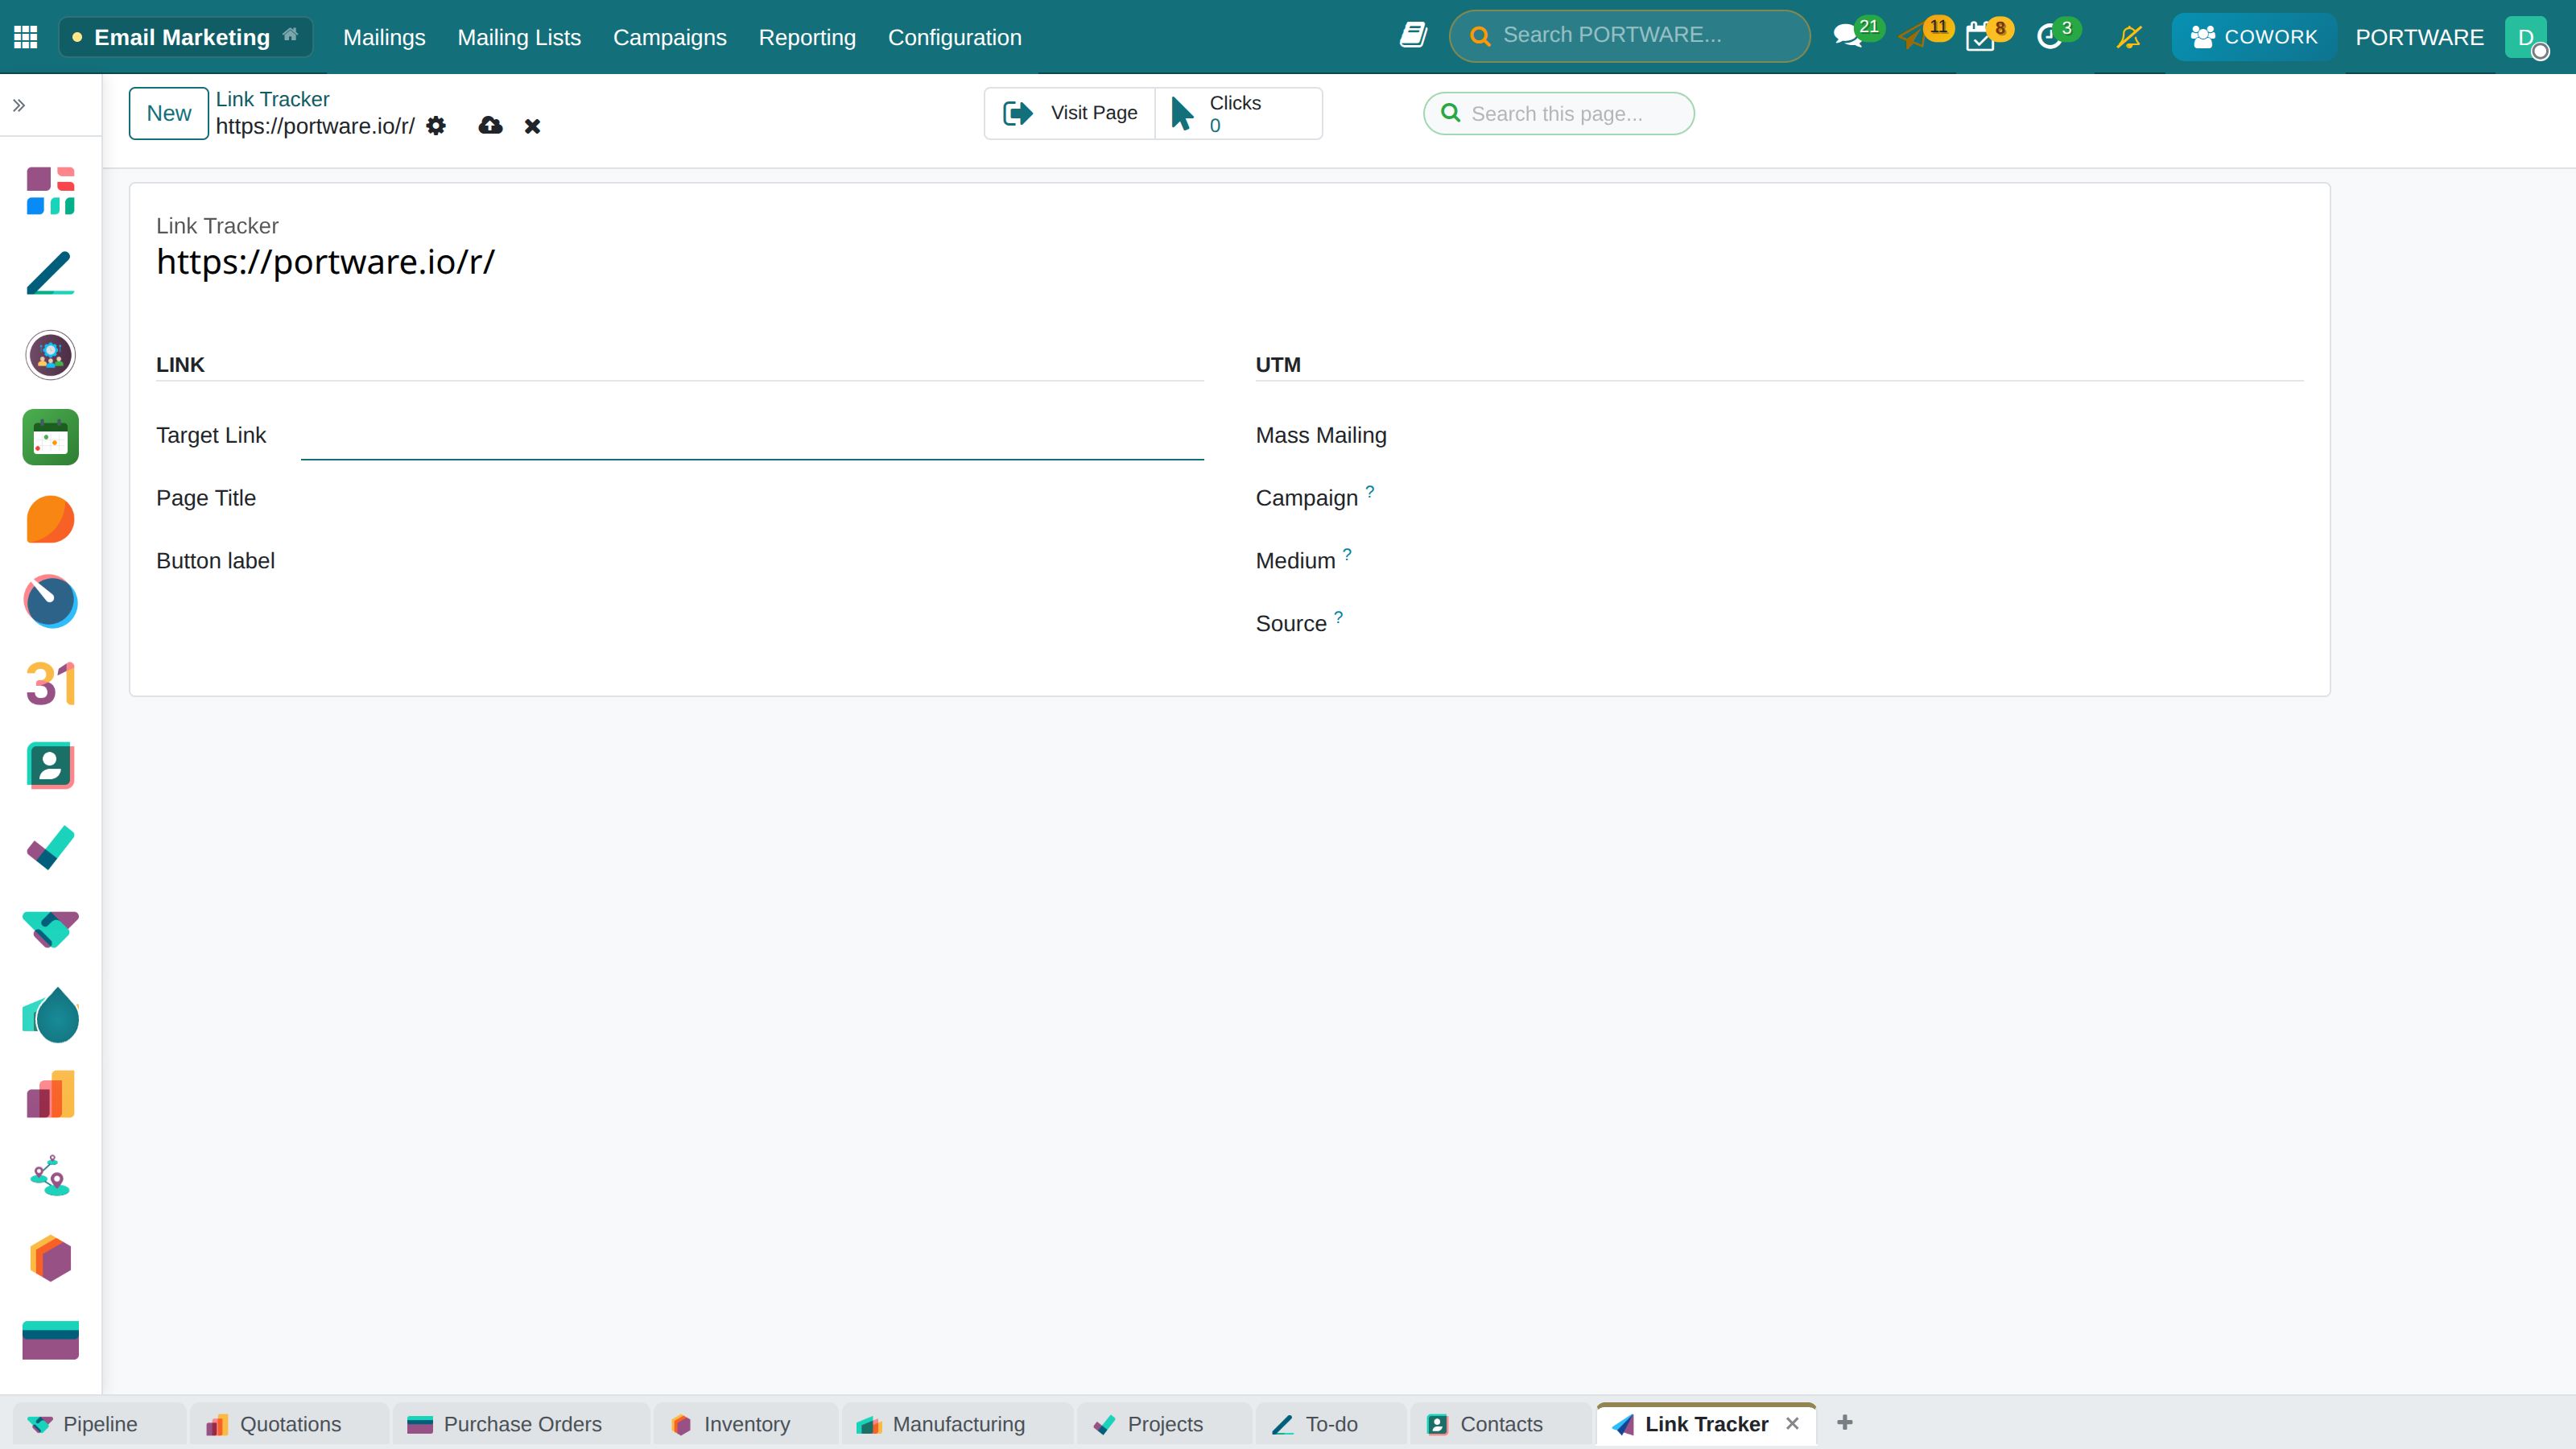Screen dimensions: 2576x1449
Task: Open the knowledge book icon in navbar
Action: (x=1413, y=36)
